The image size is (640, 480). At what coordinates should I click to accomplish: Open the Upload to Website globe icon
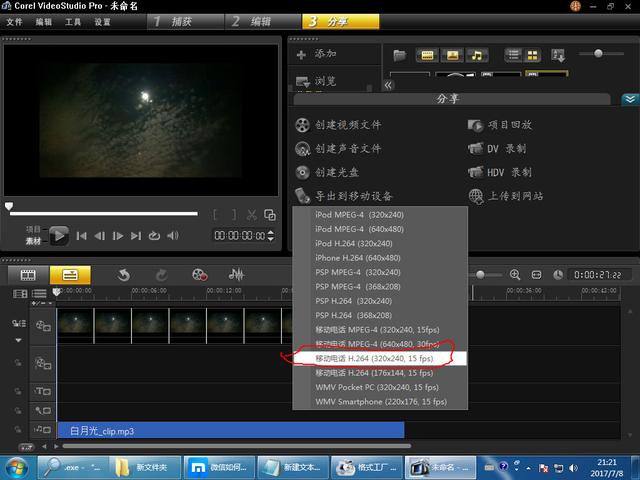click(x=475, y=196)
